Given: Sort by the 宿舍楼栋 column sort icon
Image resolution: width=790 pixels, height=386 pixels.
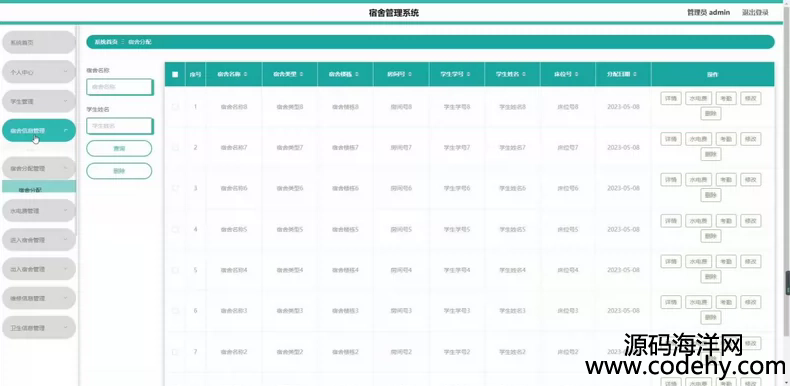Looking at the screenshot, I should 357,74.
